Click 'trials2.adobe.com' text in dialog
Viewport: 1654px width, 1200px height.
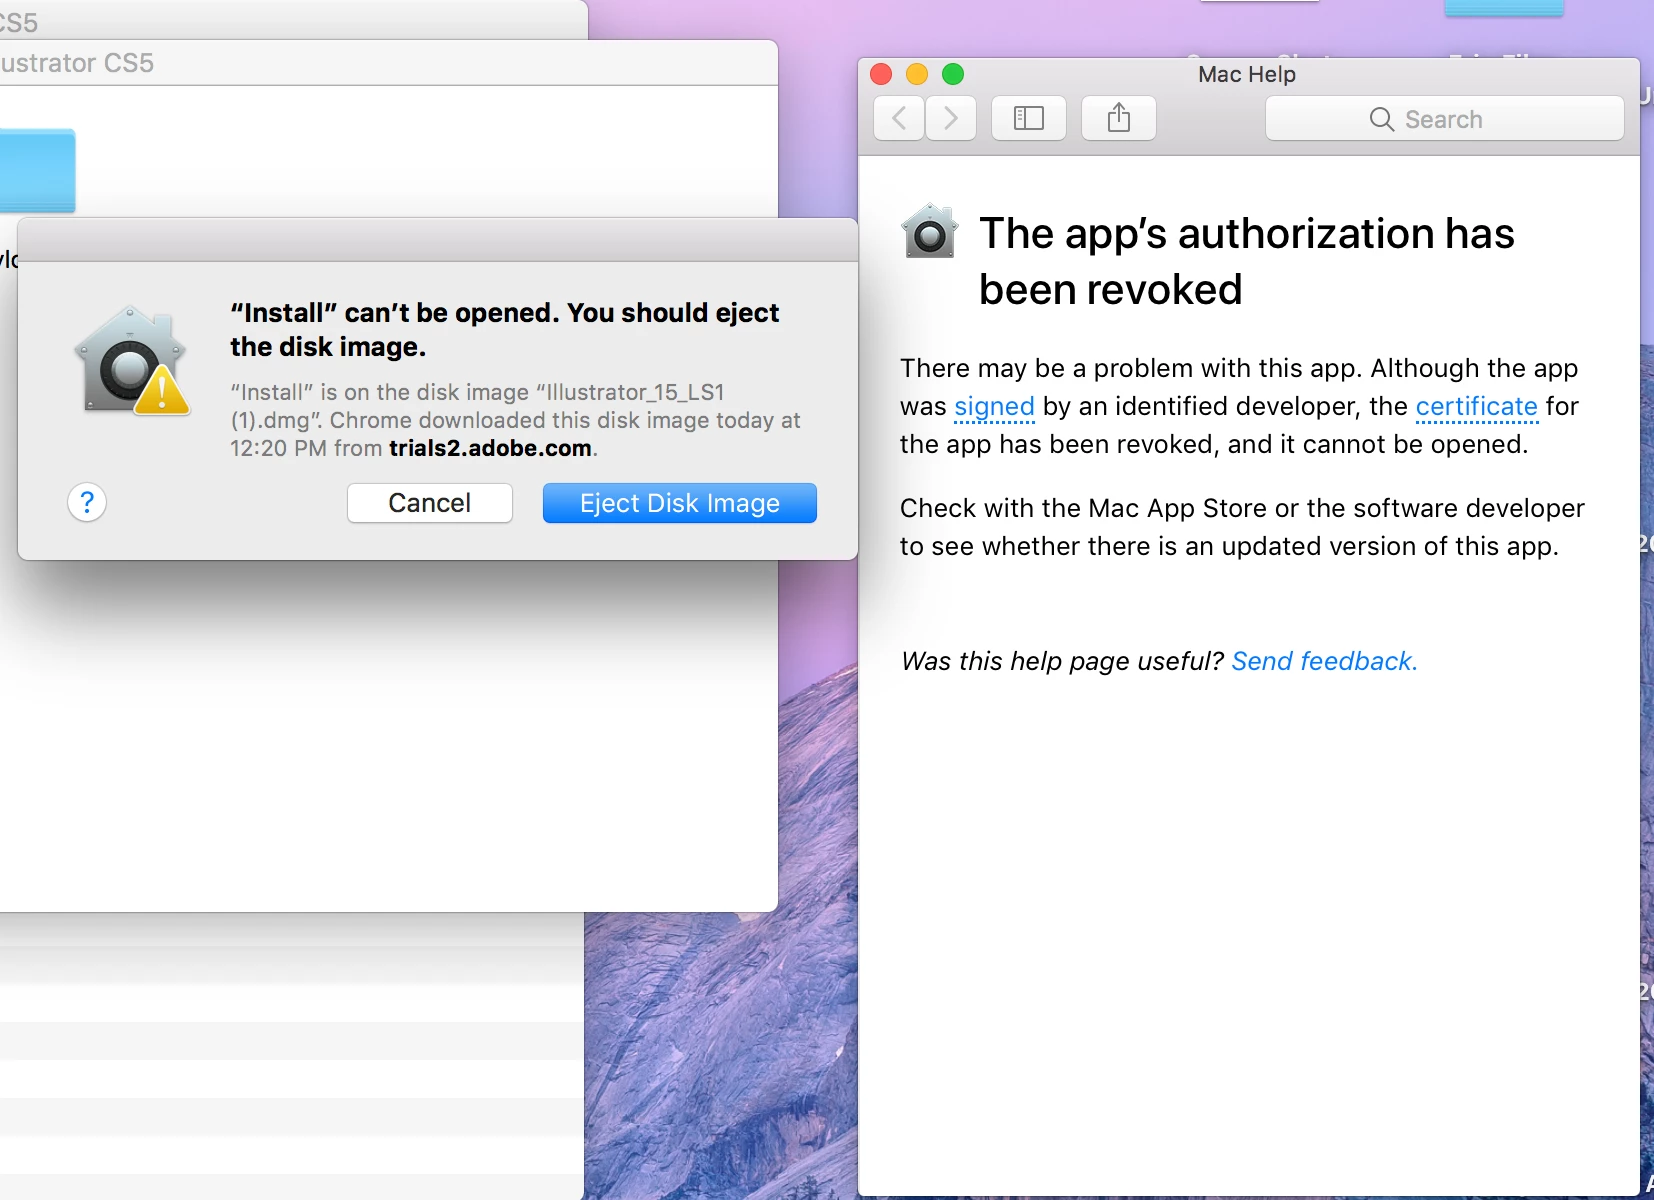[x=490, y=448]
